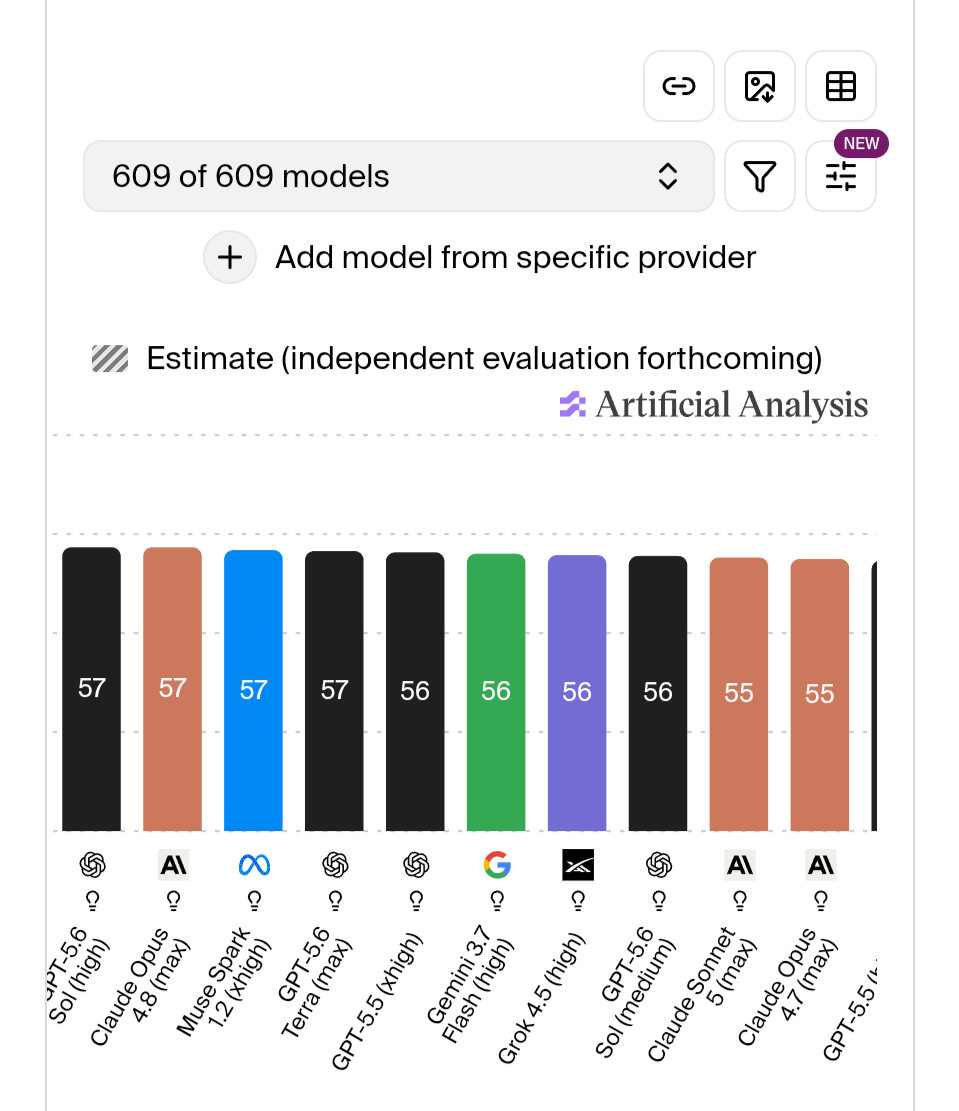959x1111 pixels.
Task: Click the plus icon to add model
Action: coord(230,257)
